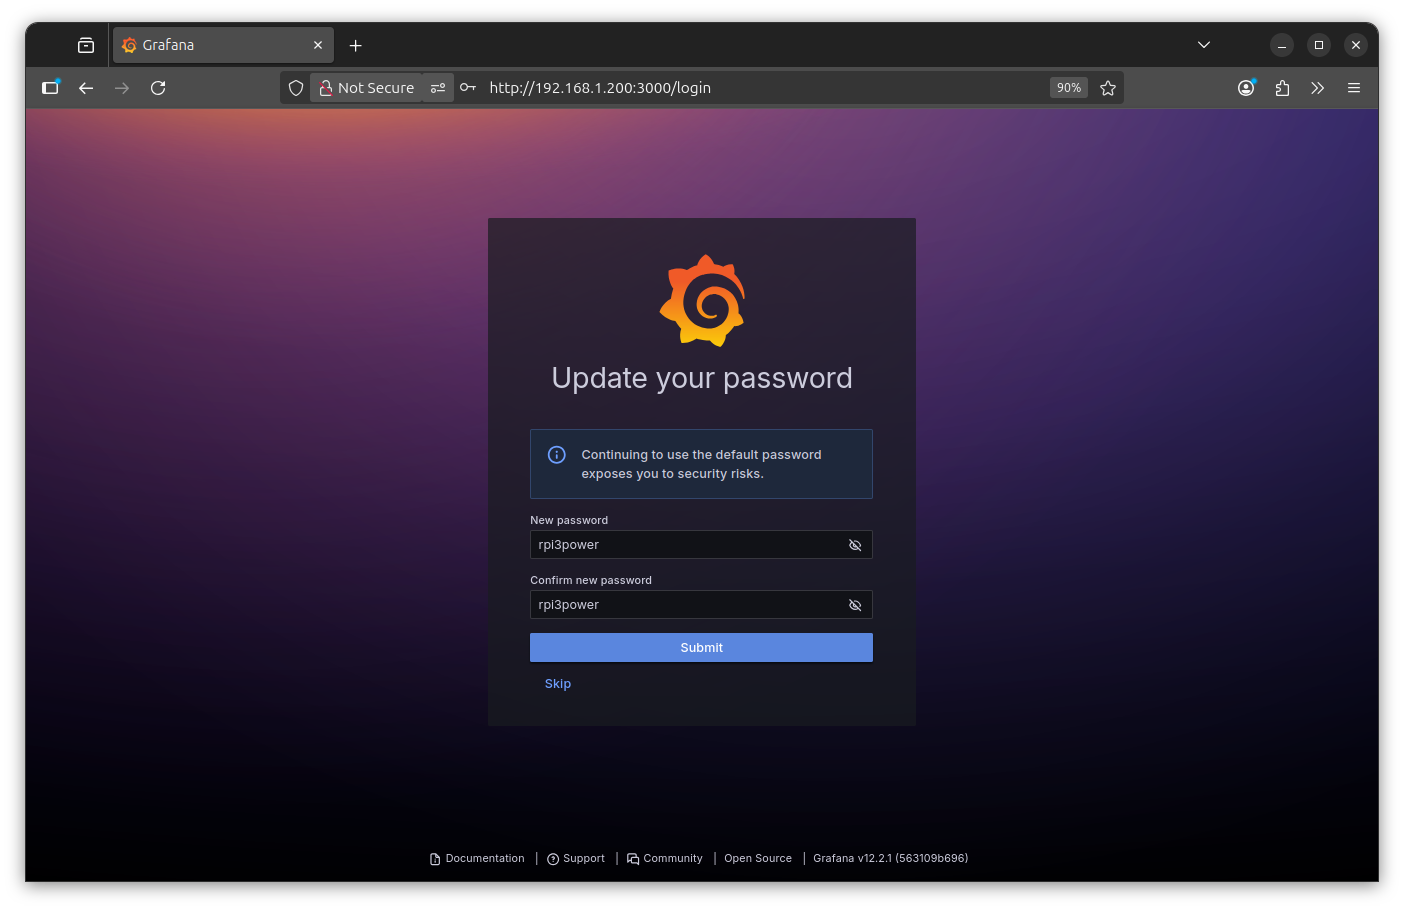
Task: Go back using the back arrow
Action: tap(86, 88)
